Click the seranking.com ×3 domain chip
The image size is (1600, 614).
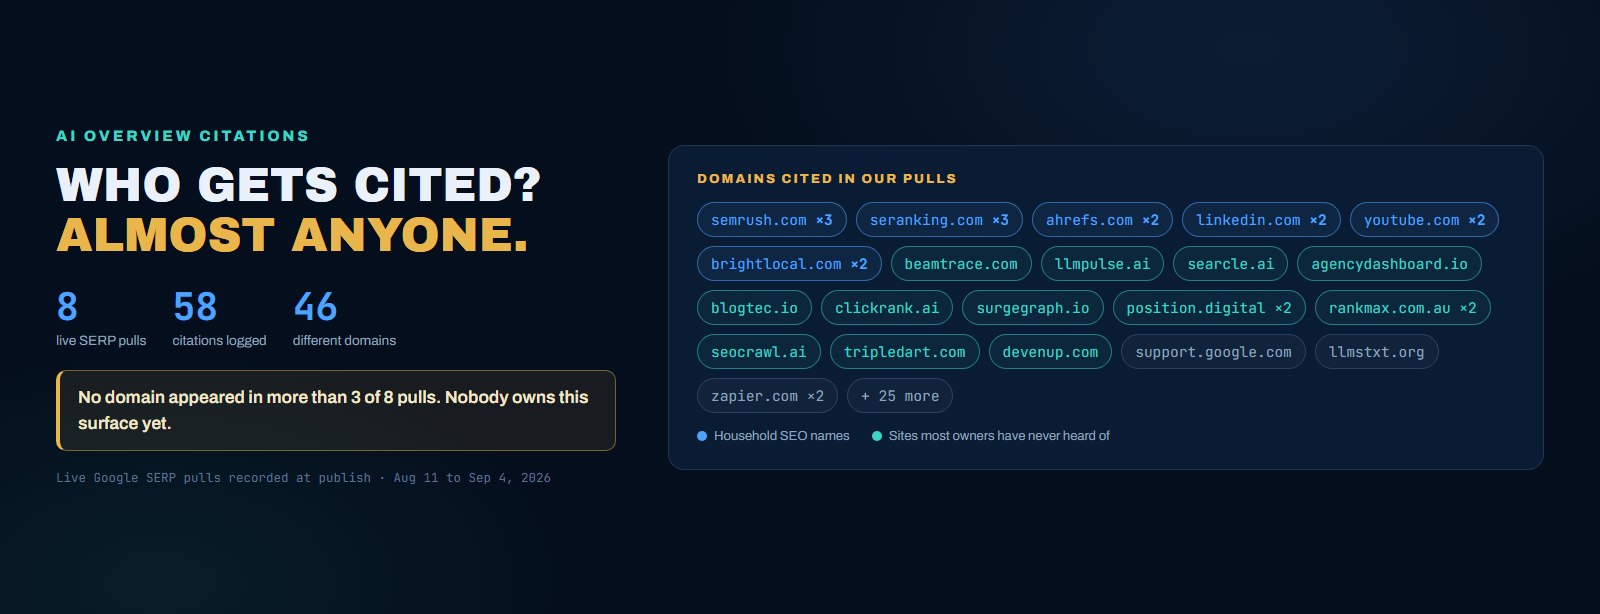point(939,220)
